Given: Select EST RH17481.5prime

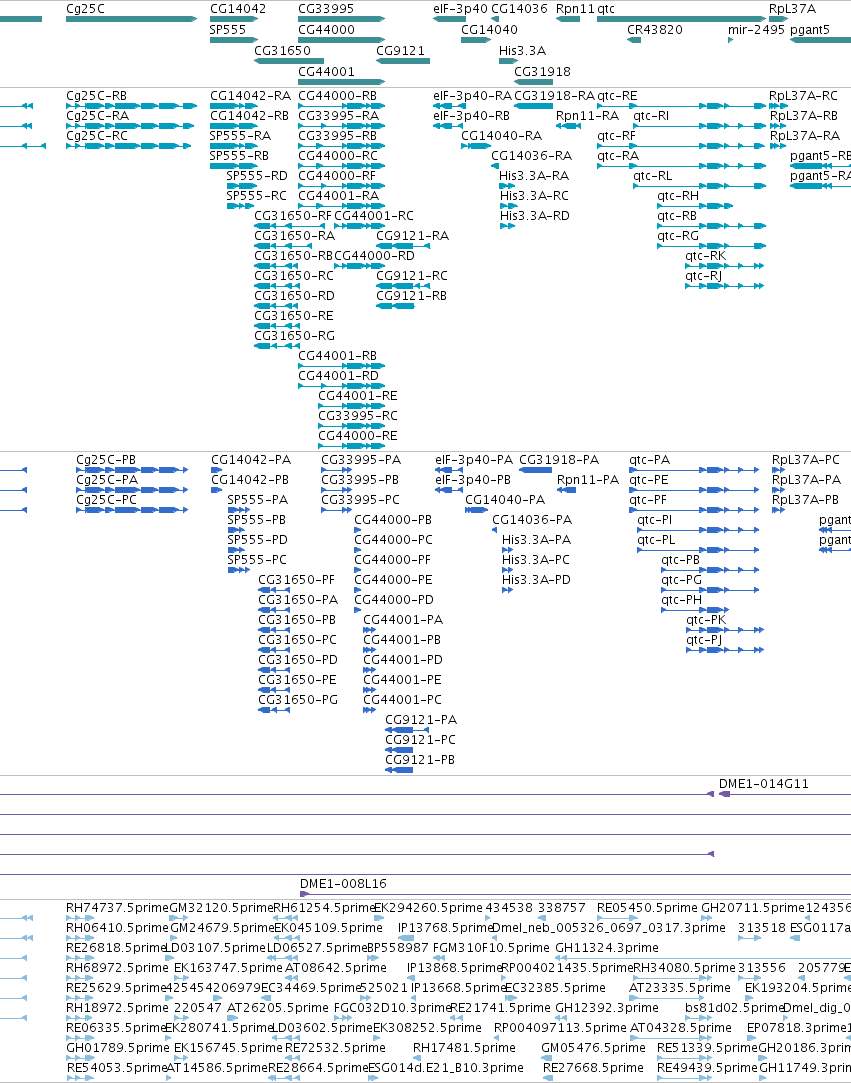Looking at the screenshot, I should point(464,1048).
